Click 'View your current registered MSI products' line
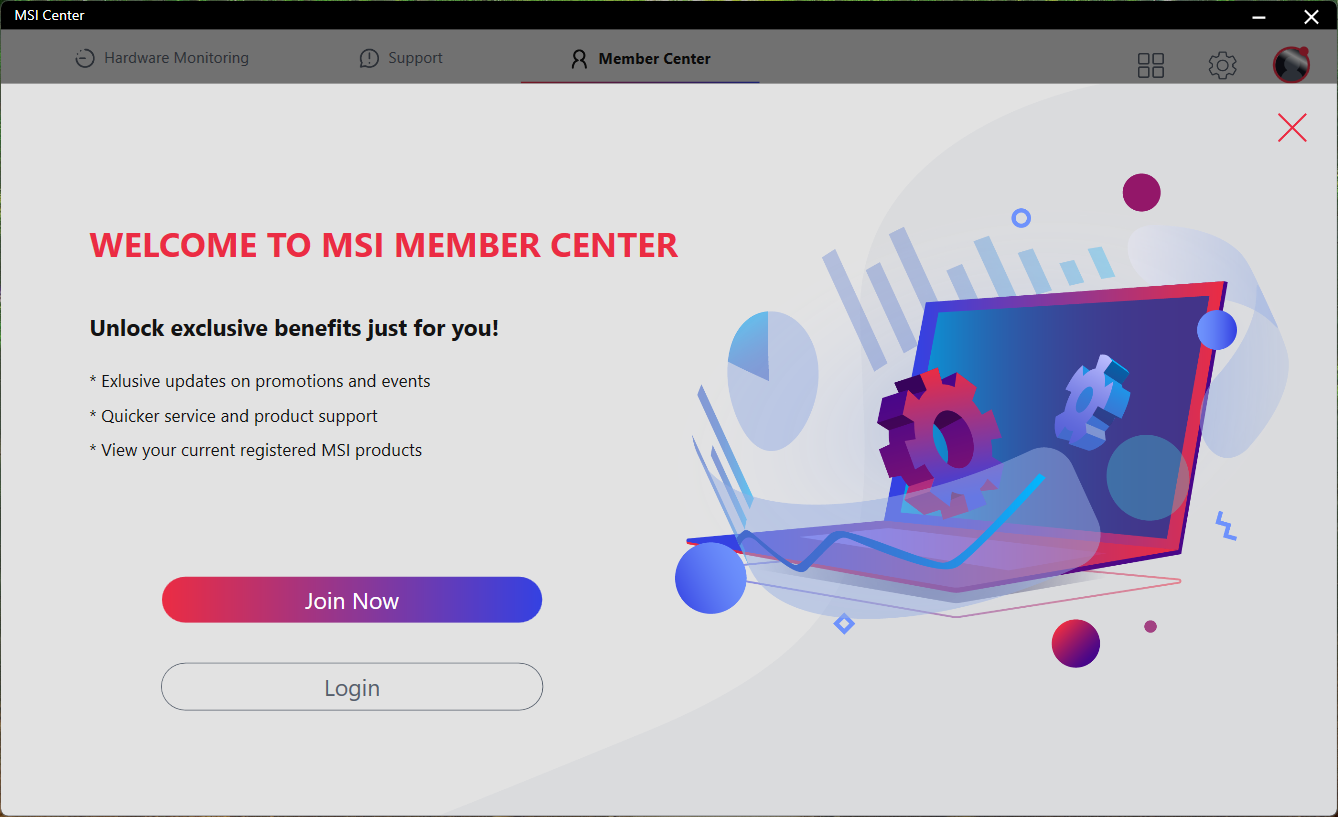1338x817 pixels. 256,450
